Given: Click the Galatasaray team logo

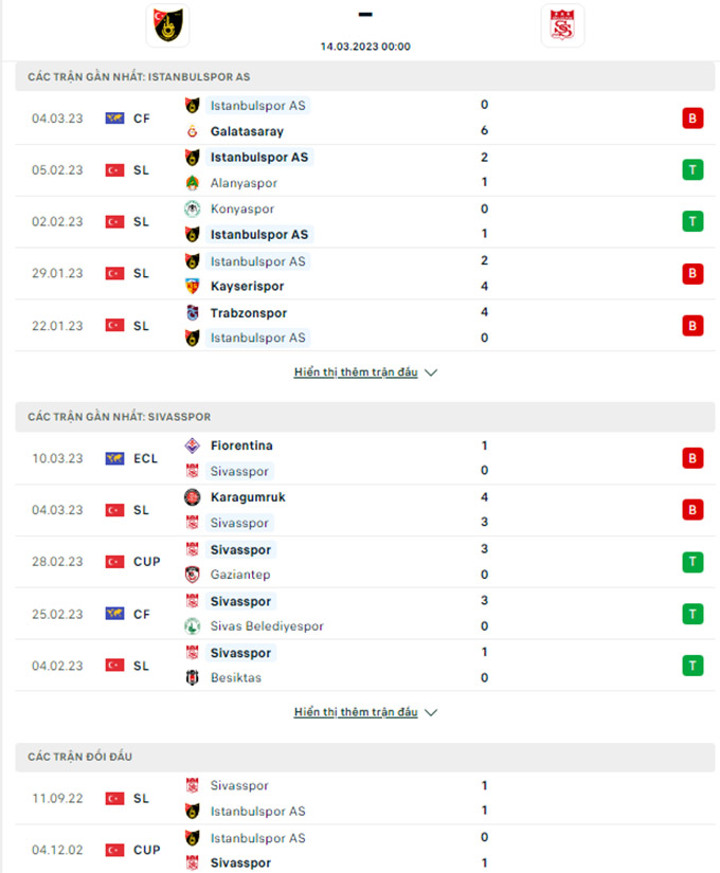Looking at the screenshot, I should pyautogui.click(x=192, y=131).
